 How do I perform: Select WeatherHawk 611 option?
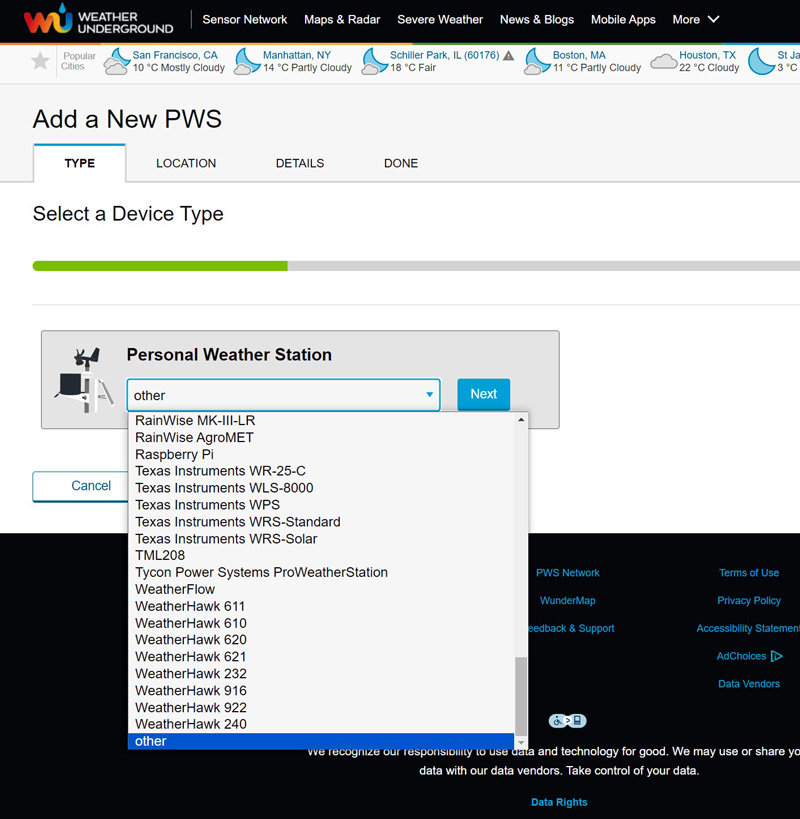pyautogui.click(x=321, y=606)
